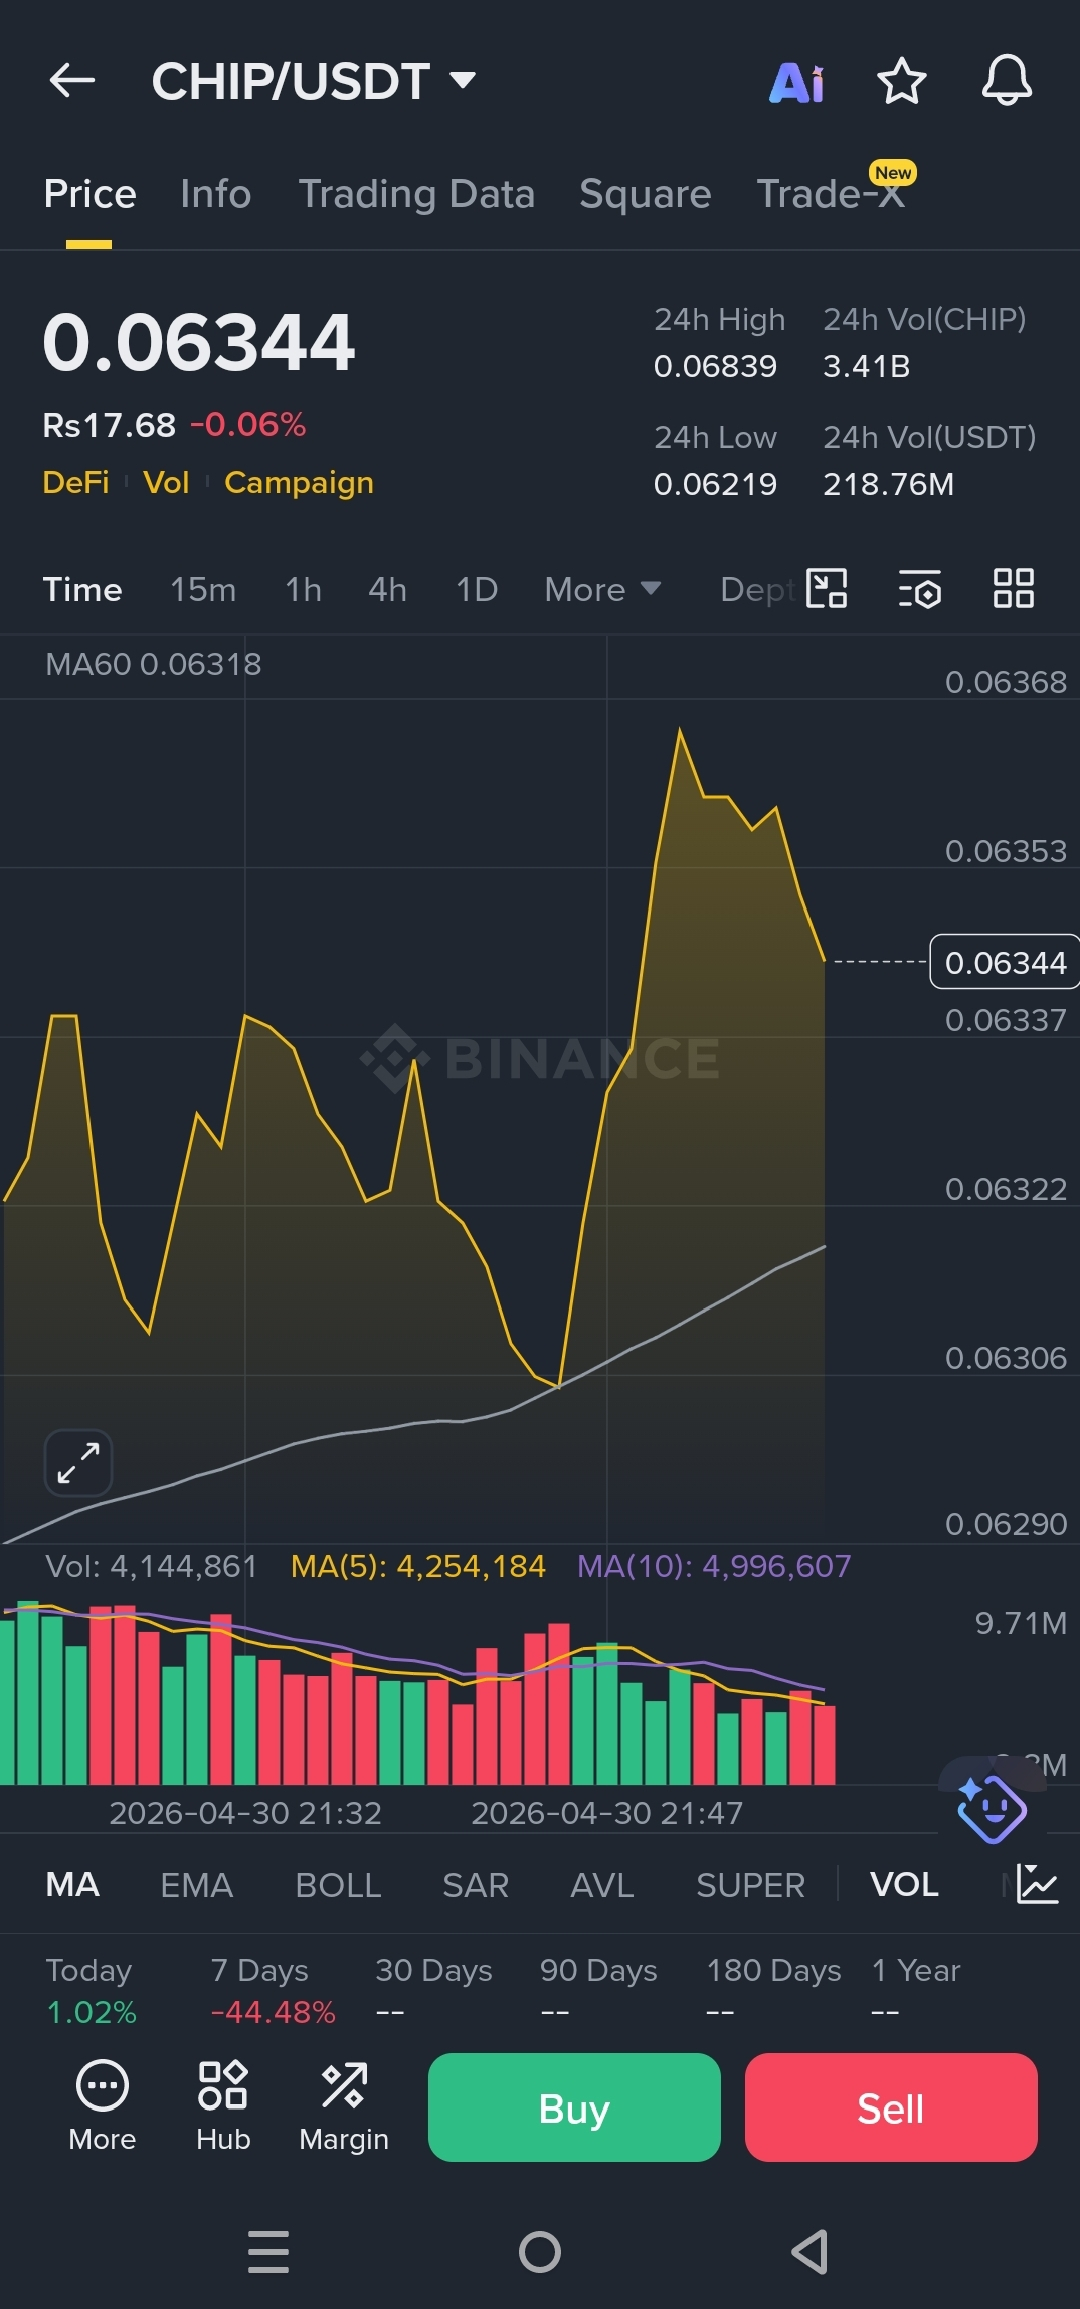Image resolution: width=1080 pixels, height=2309 pixels.
Task: Tap Android home button
Action: click(x=540, y=2251)
